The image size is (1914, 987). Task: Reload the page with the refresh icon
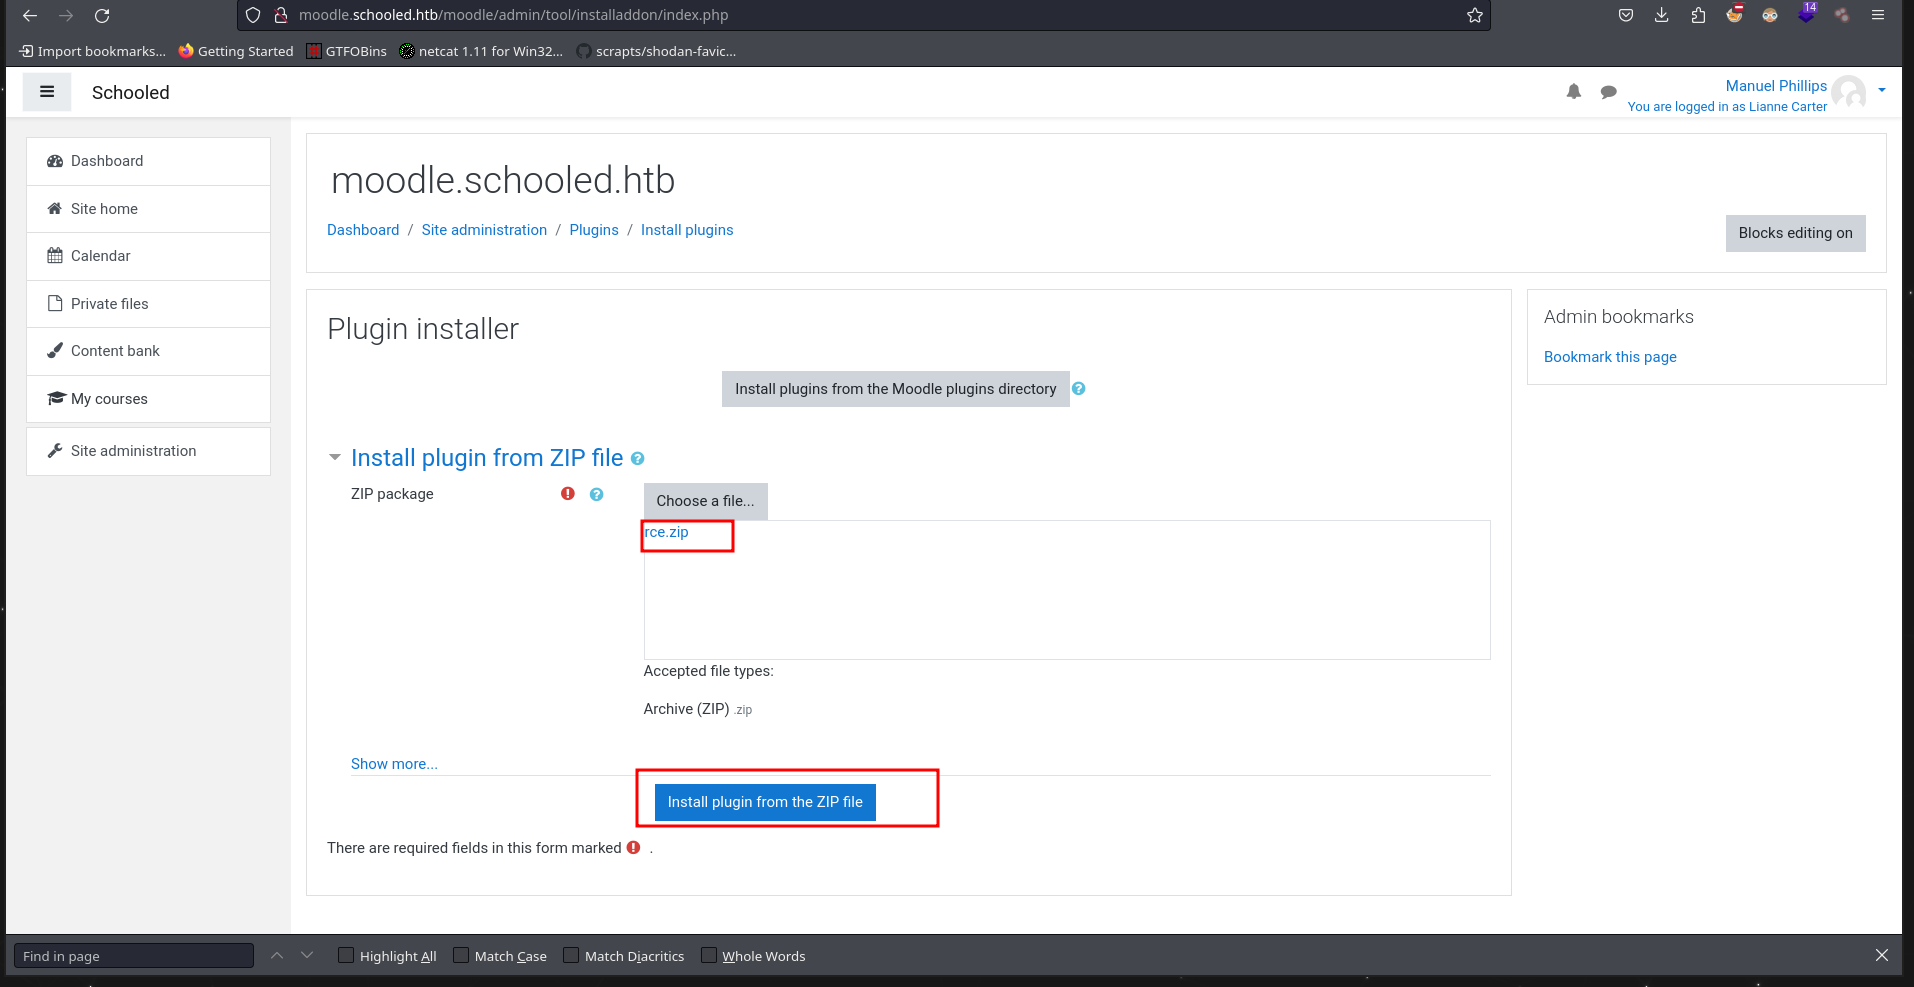(102, 15)
